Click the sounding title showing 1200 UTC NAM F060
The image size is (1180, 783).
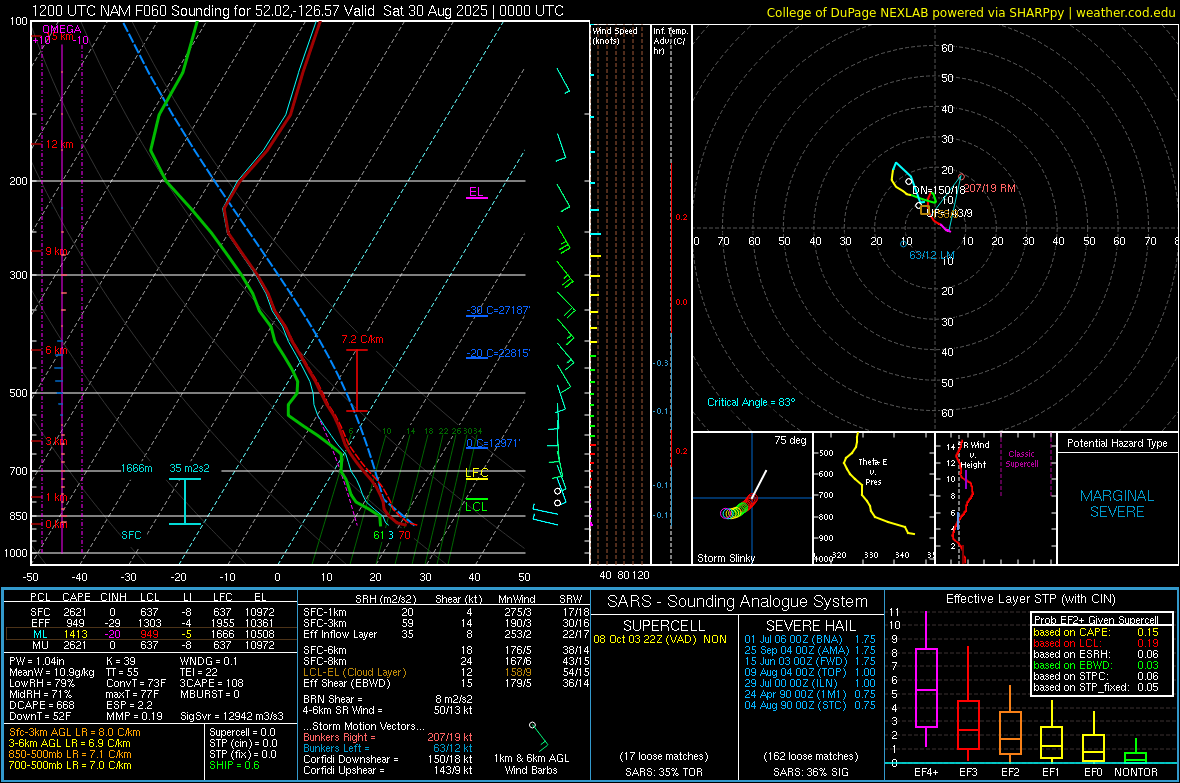tap(297, 11)
